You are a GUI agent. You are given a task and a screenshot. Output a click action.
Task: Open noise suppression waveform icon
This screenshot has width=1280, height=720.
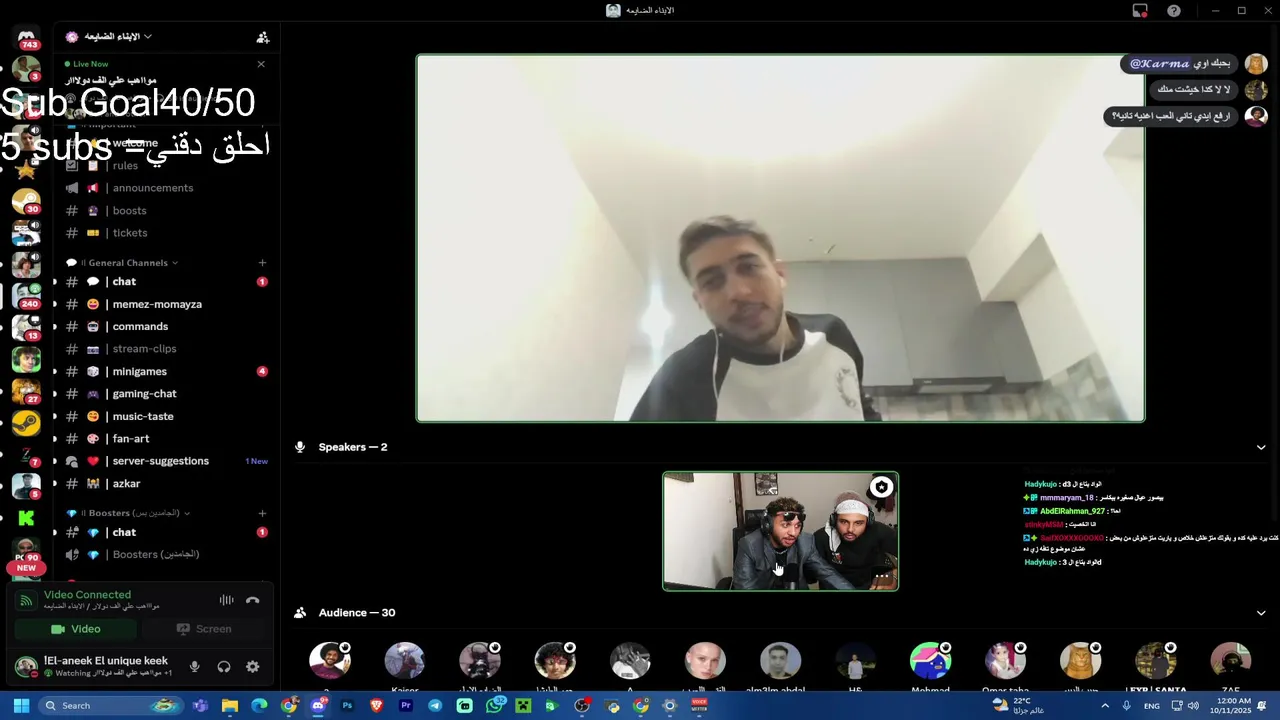227,600
